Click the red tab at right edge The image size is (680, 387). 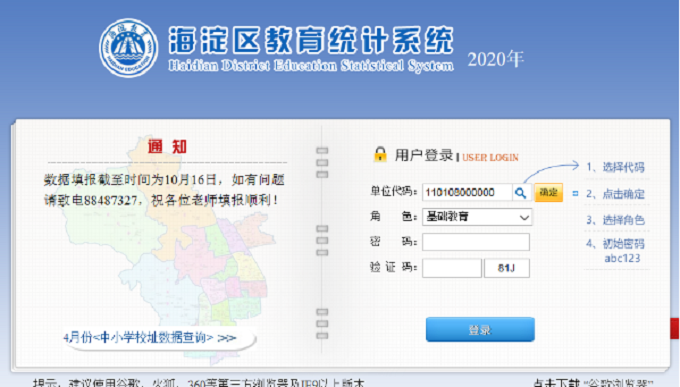(x=675, y=328)
